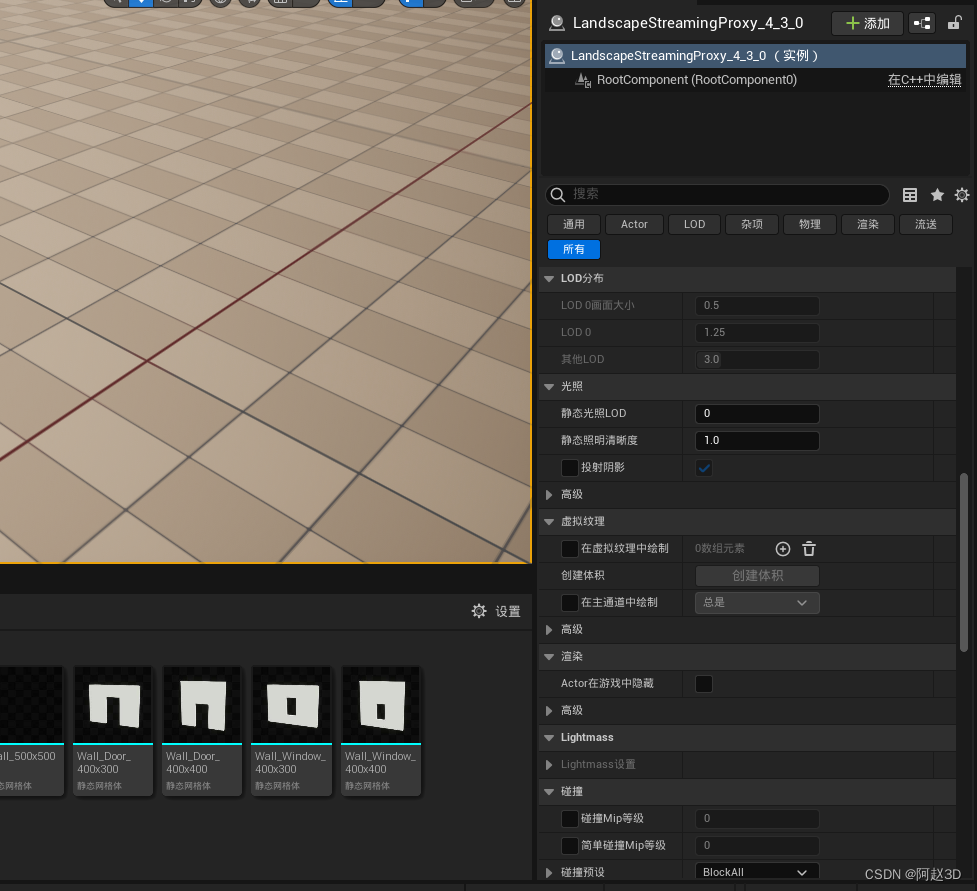Open the 总是 dropdown
The width and height of the screenshot is (977, 891).
click(757, 603)
